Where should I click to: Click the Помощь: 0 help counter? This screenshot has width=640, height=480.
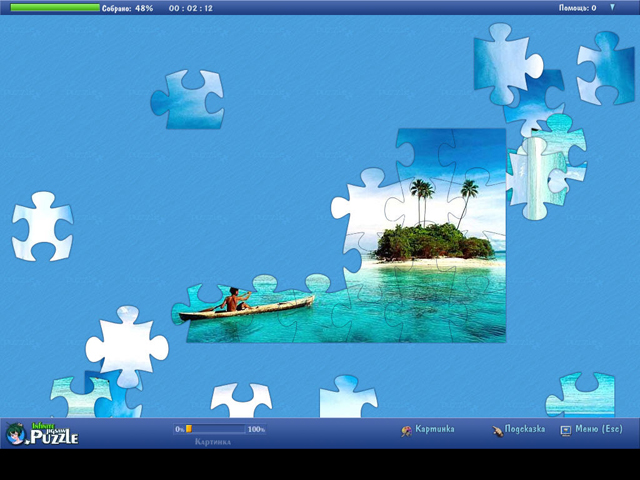tap(578, 8)
